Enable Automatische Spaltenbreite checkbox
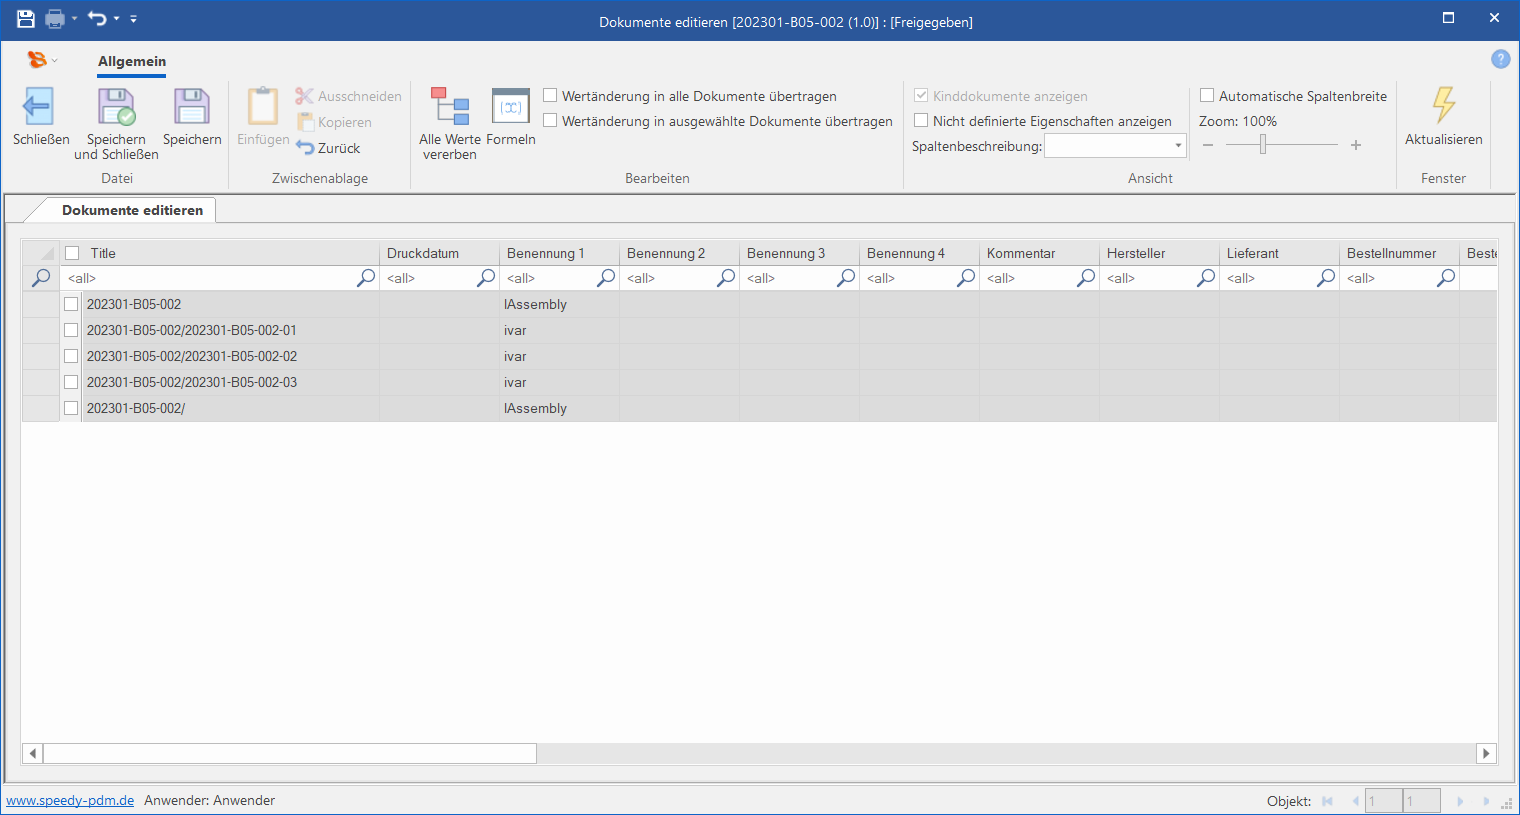The width and height of the screenshot is (1520, 815). tap(1207, 96)
